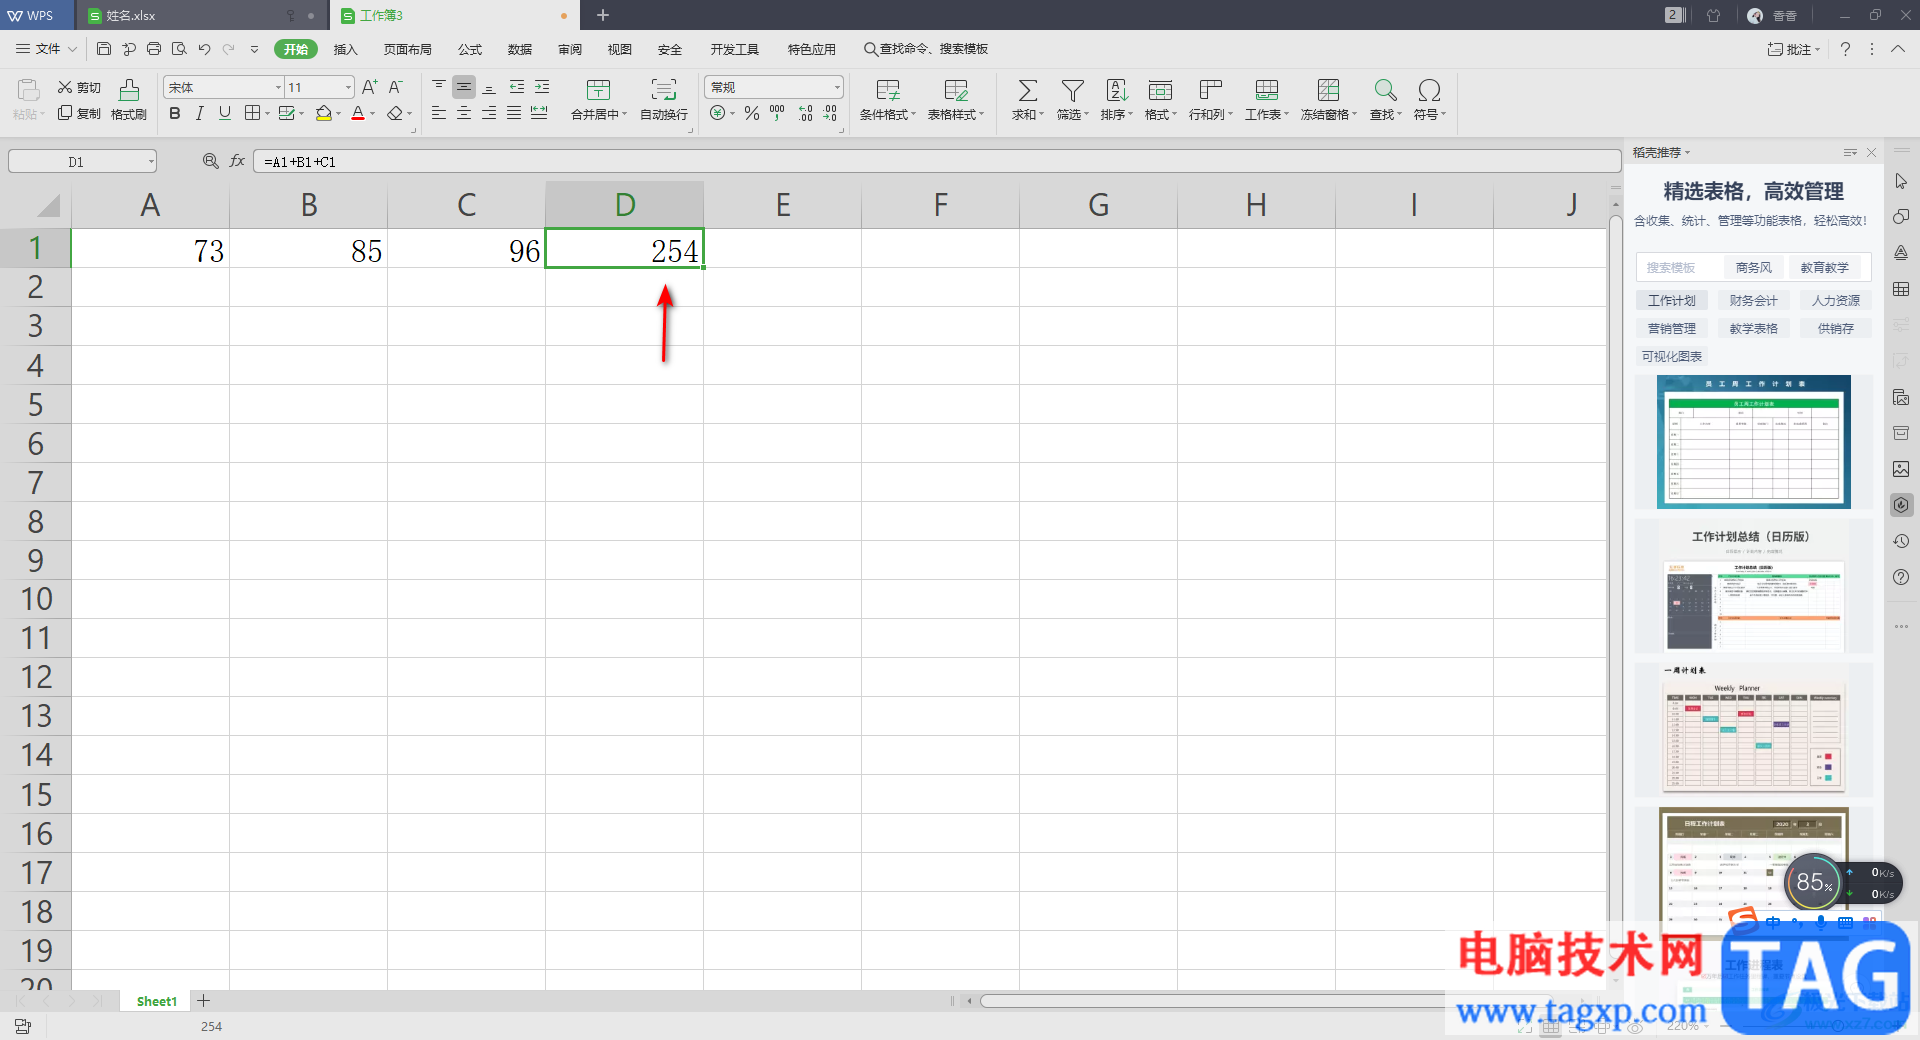Click the Format Painter (格式刷) icon
Image resolution: width=1920 pixels, height=1040 pixels.
(x=129, y=90)
